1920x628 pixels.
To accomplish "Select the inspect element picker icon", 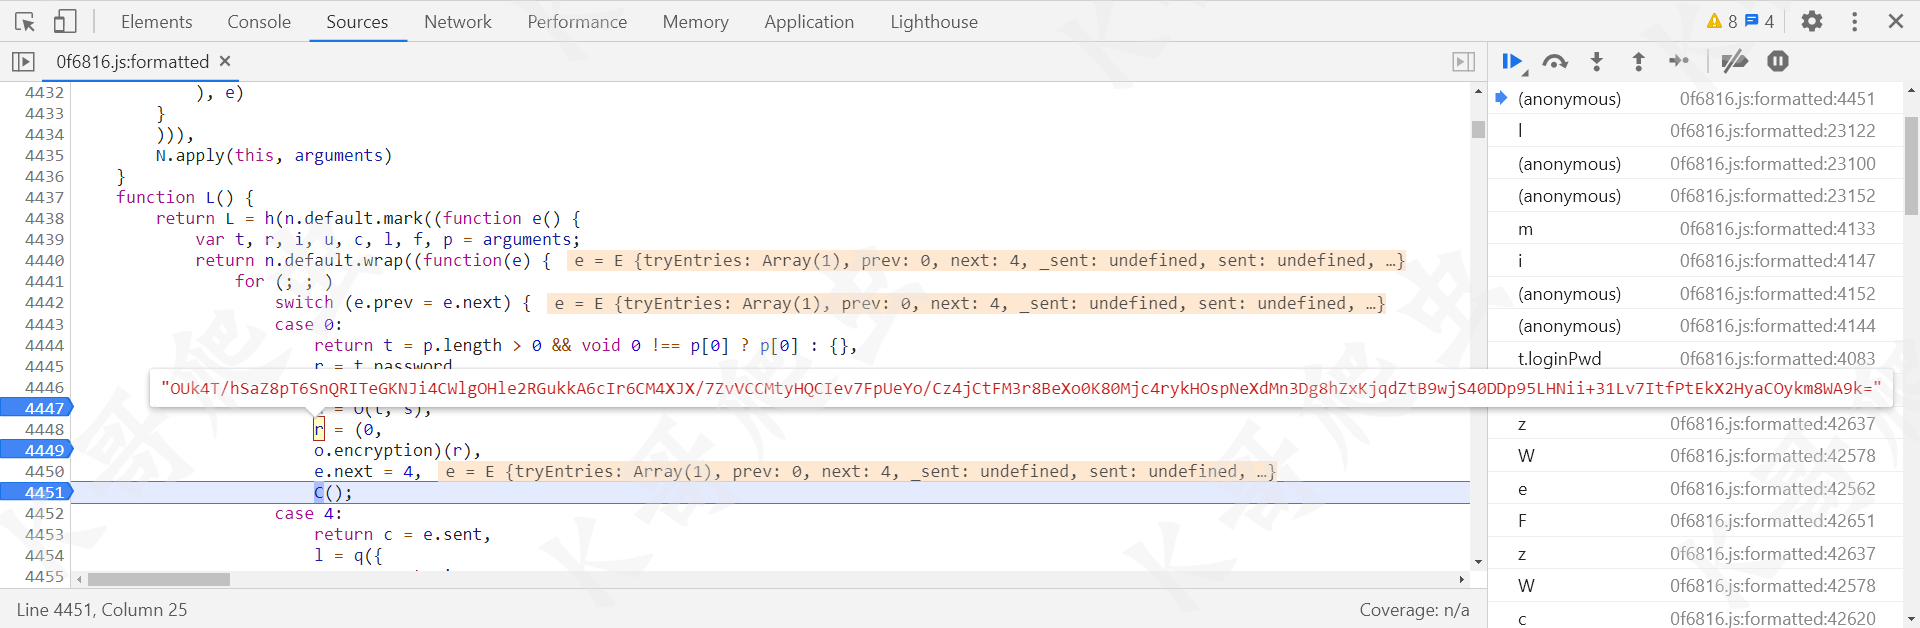I will 25,21.
